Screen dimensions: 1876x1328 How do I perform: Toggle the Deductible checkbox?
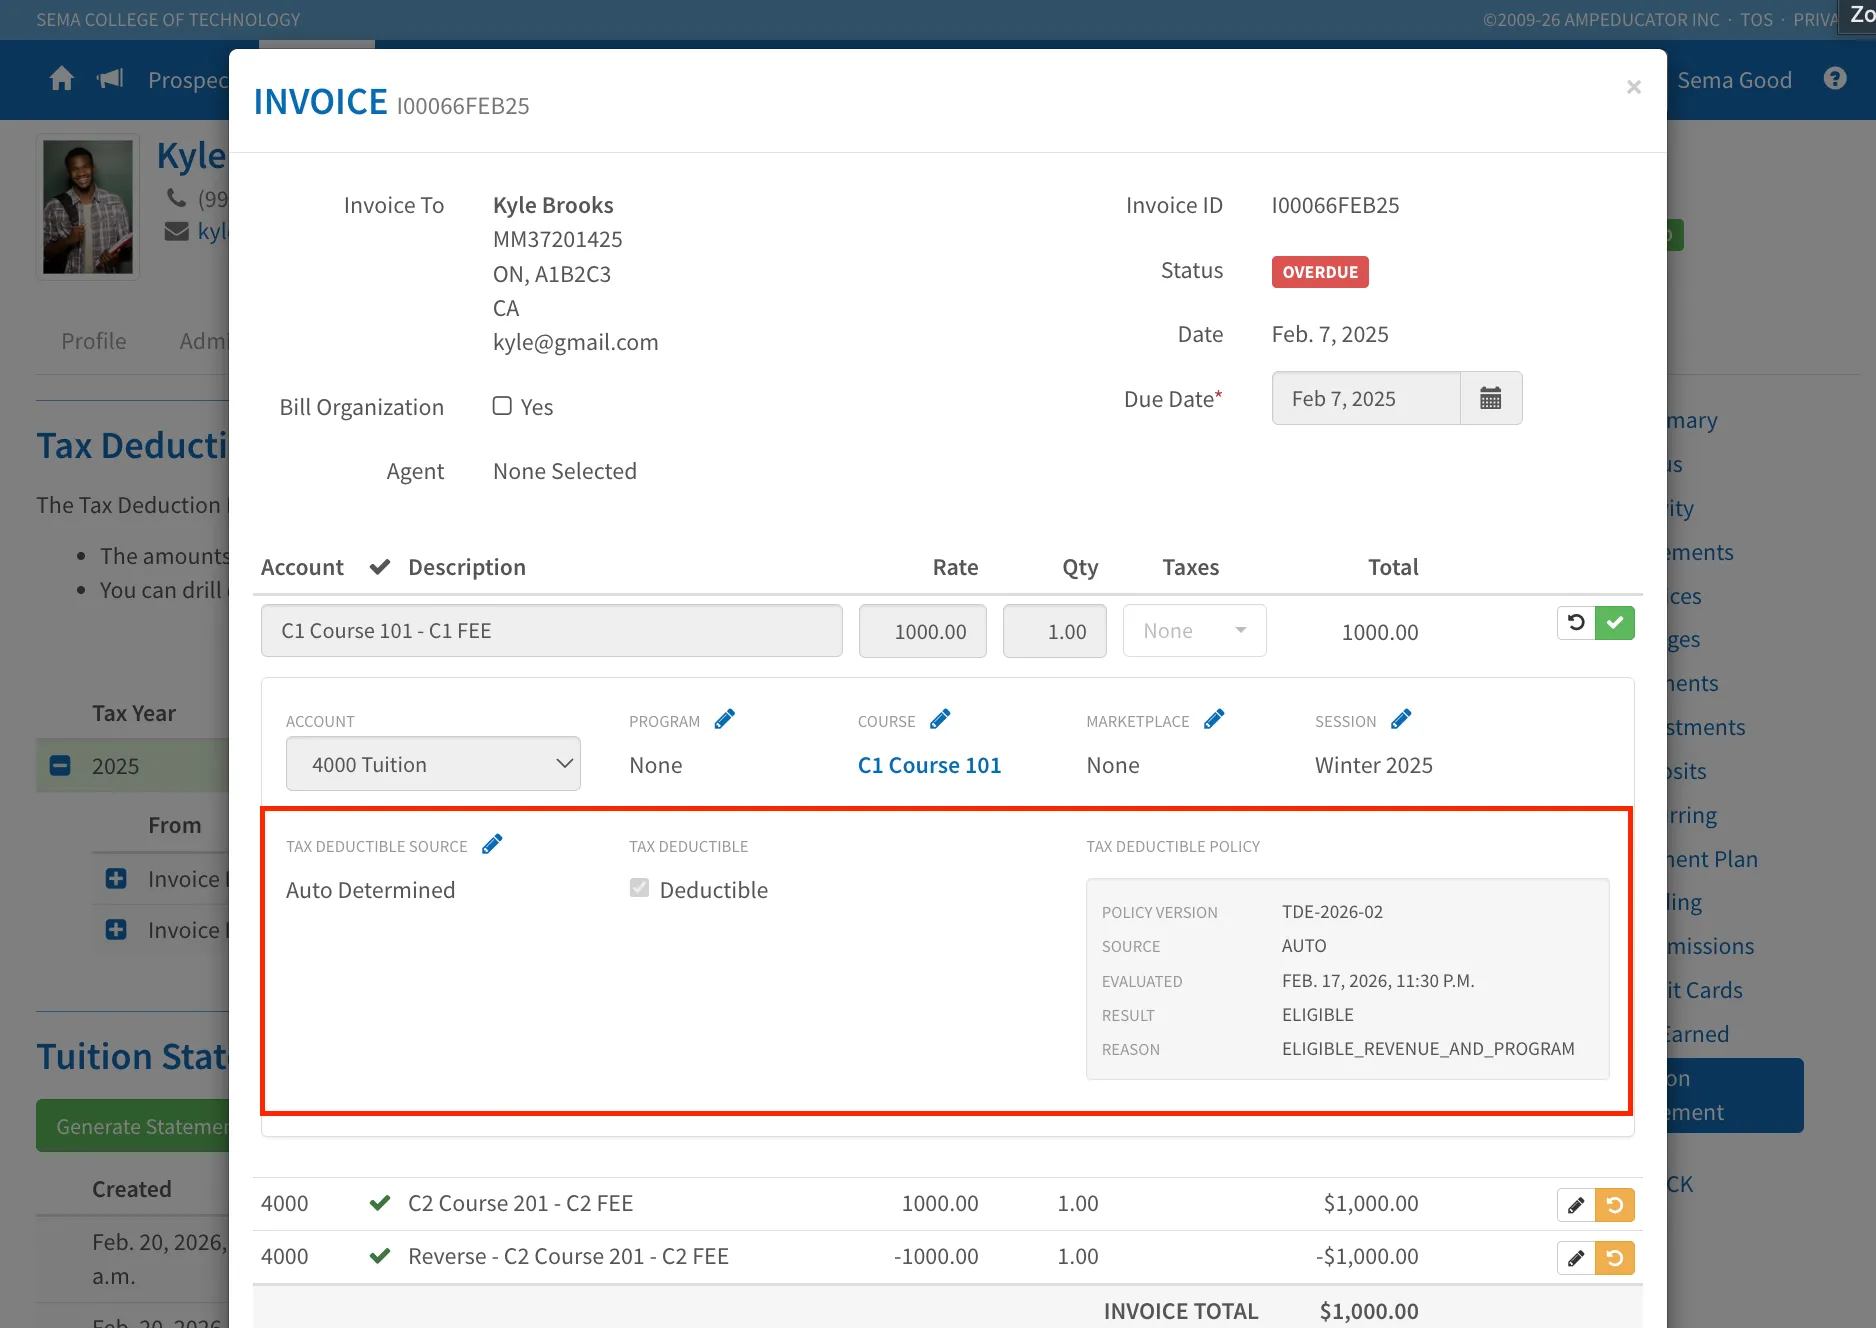(x=639, y=888)
